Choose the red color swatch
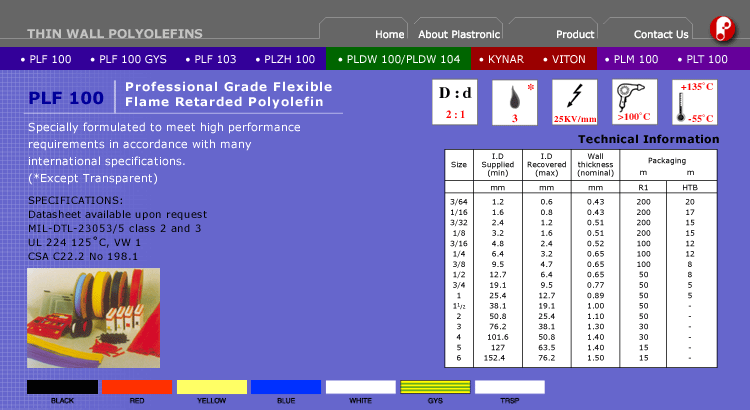This screenshot has height=410, width=750. coord(137,386)
